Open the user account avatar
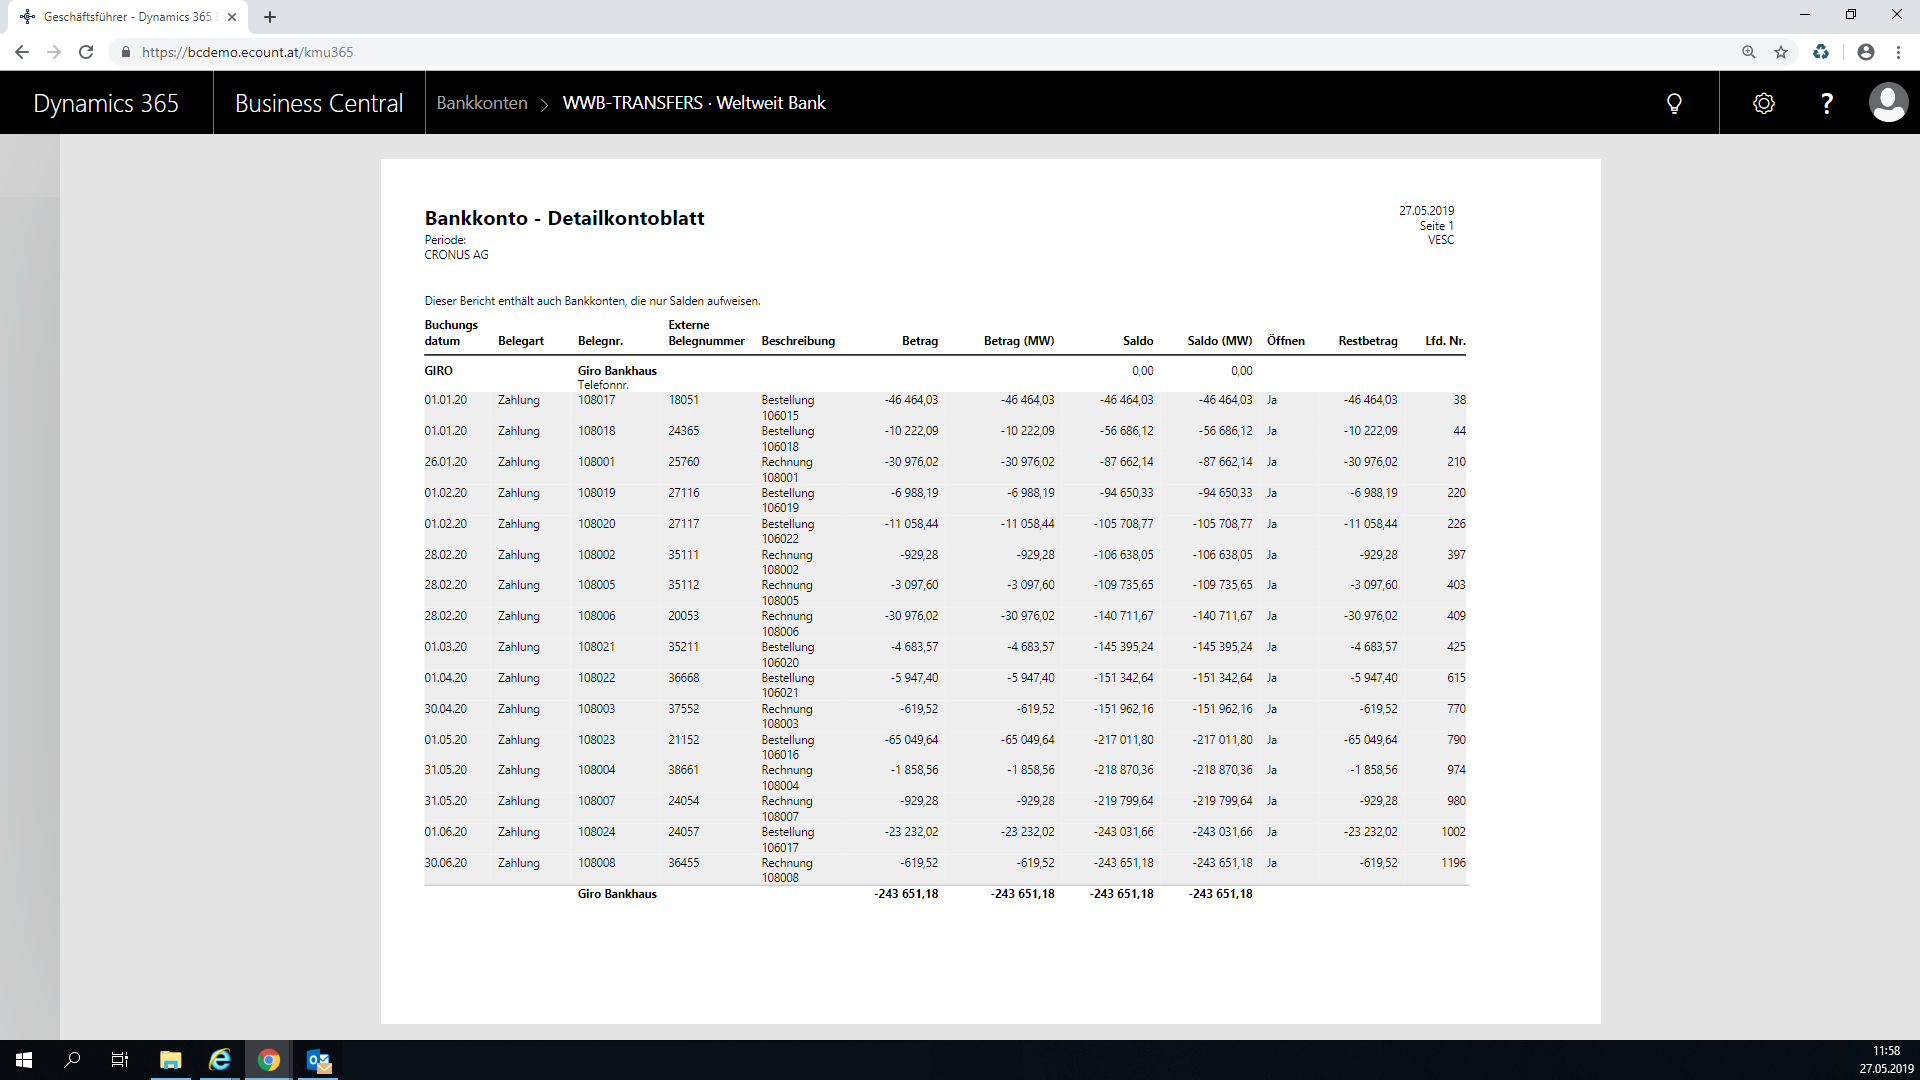 [x=1888, y=103]
